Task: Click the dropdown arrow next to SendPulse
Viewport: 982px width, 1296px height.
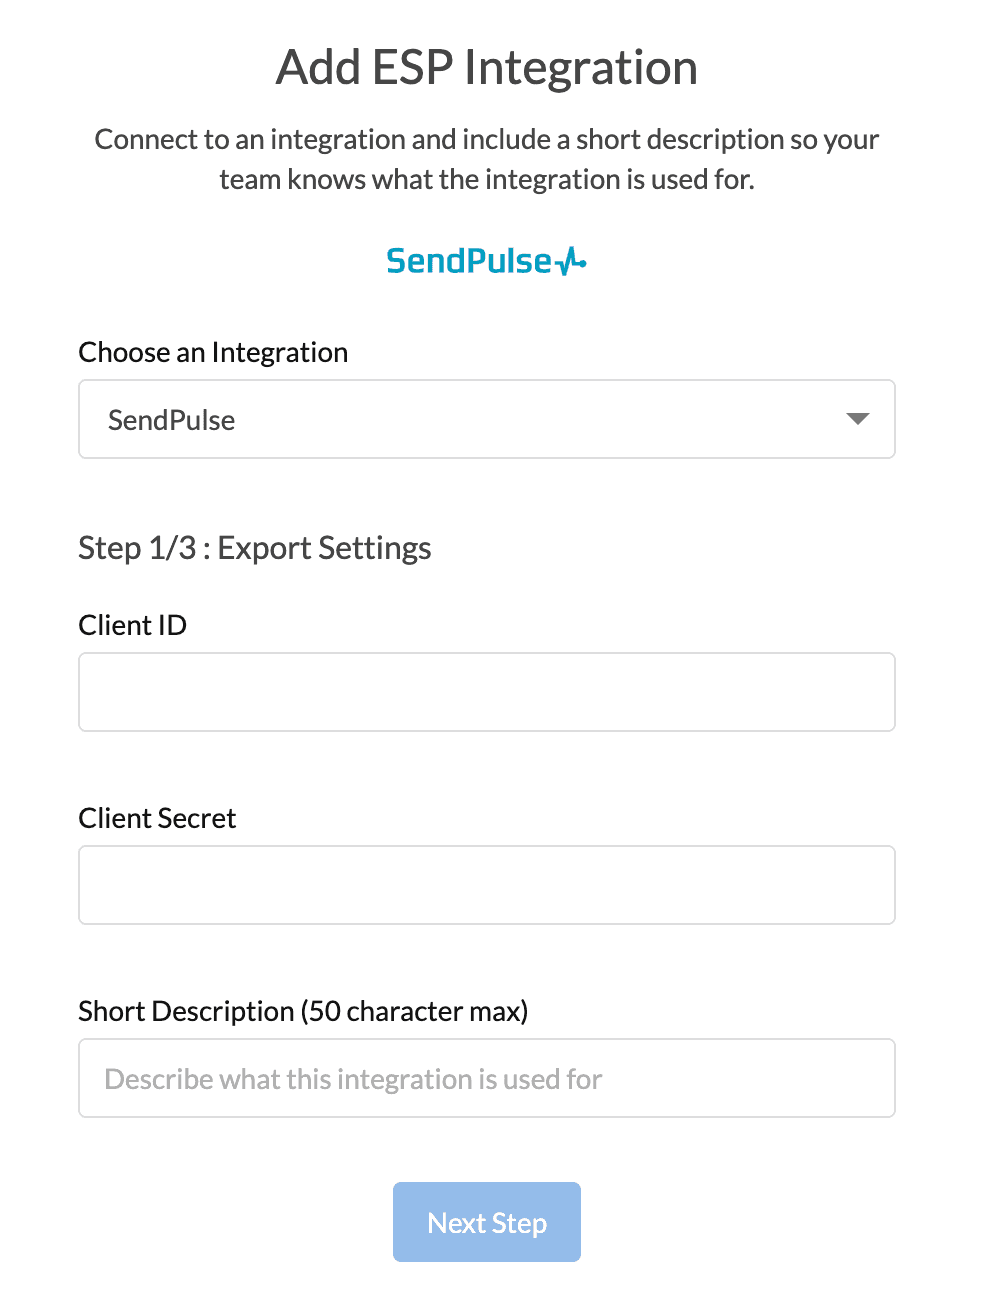Action: point(857,419)
